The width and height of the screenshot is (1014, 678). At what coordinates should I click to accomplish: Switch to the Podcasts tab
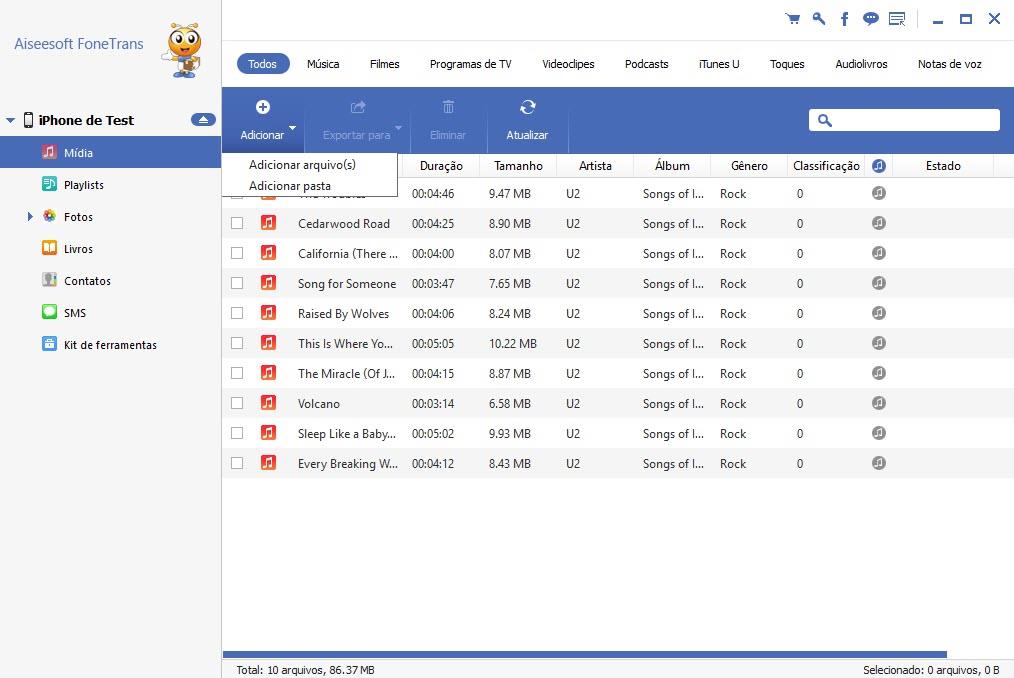pyautogui.click(x=646, y=64)
